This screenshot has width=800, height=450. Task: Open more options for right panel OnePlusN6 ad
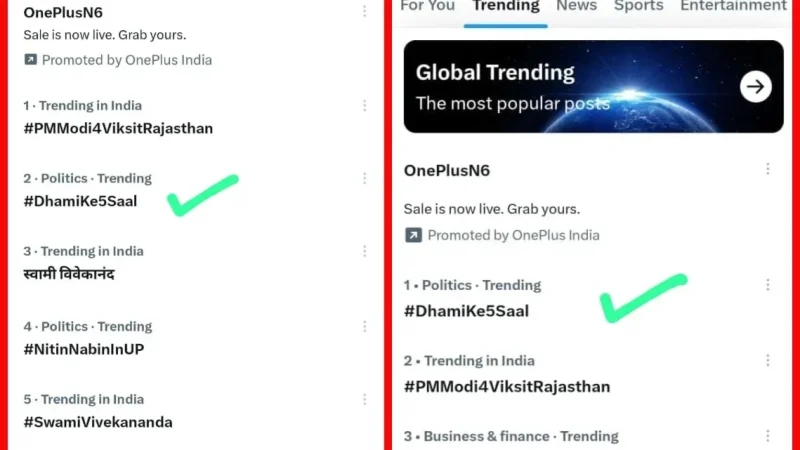tap(768, 169)
